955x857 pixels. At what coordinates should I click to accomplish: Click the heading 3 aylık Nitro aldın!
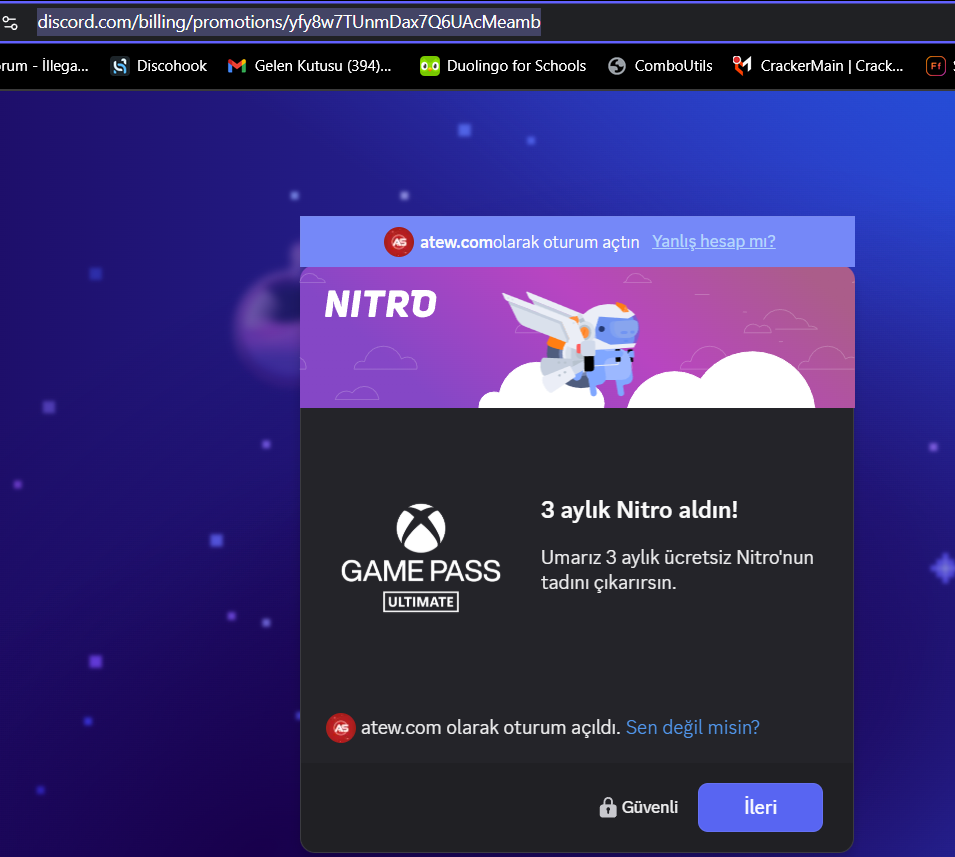tap(640, 510)
